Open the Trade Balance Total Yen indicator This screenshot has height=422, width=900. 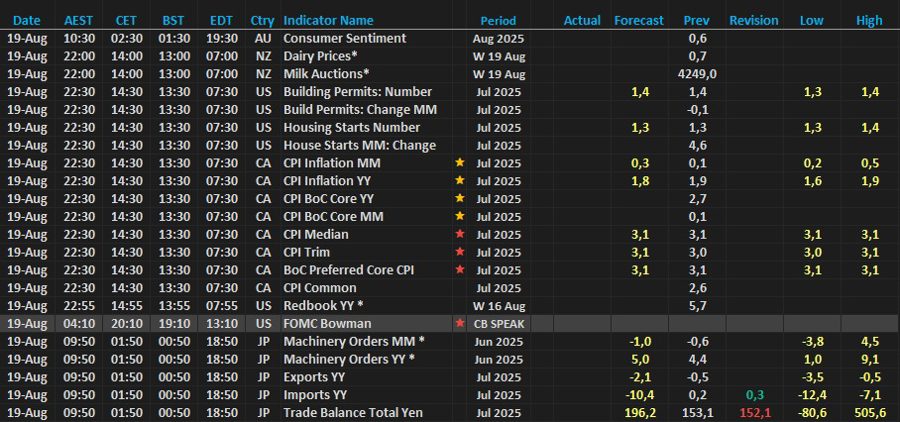pos(350,413)
